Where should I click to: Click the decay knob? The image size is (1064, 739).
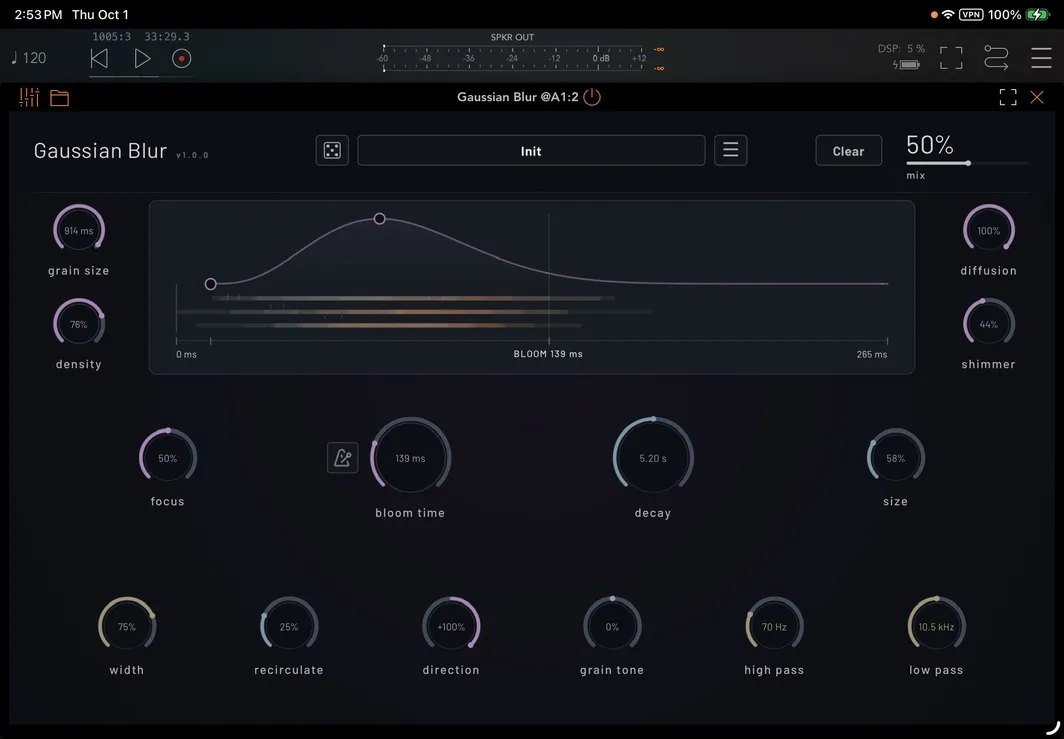click(653, 458)
